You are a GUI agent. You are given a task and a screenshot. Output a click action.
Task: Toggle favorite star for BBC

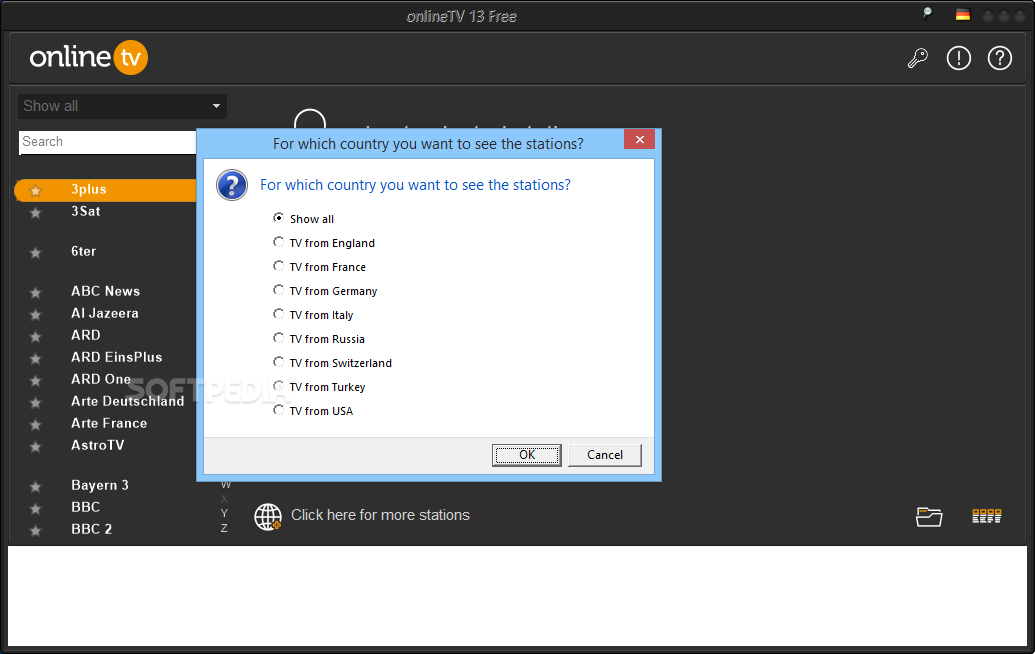pyautogui.click(x=36, y=509)
